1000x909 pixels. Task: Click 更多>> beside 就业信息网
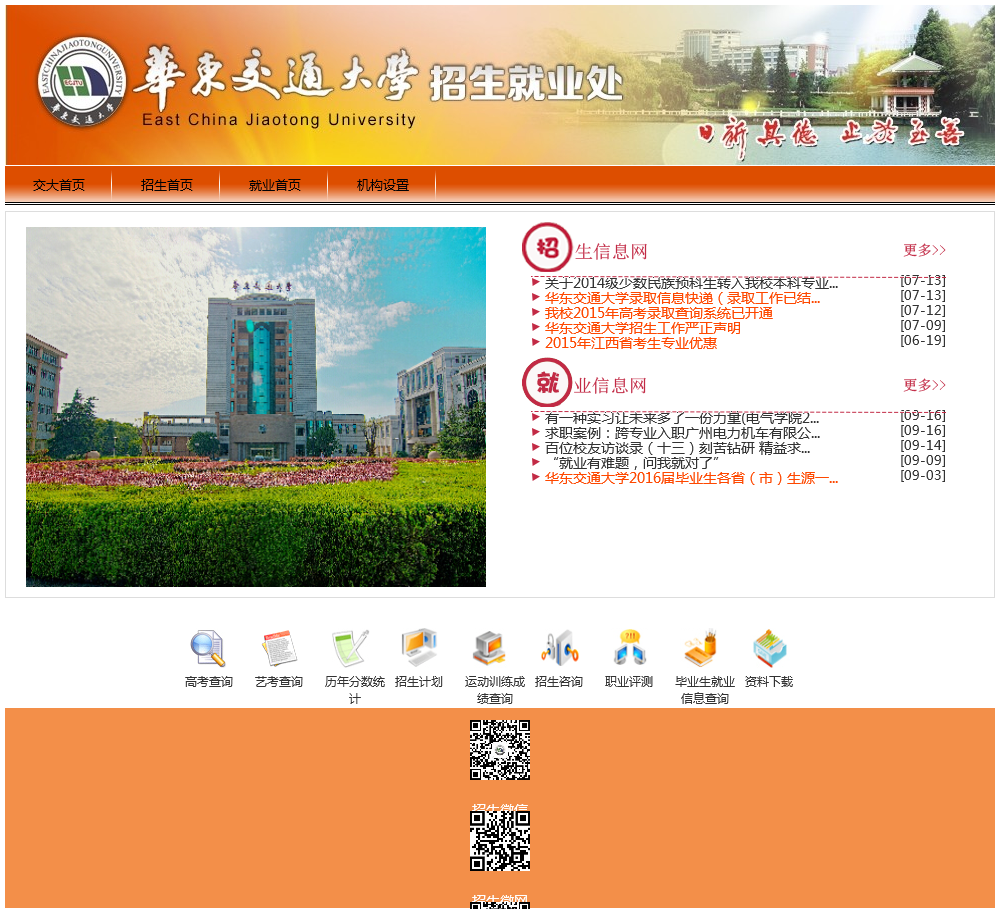[924, 385]
